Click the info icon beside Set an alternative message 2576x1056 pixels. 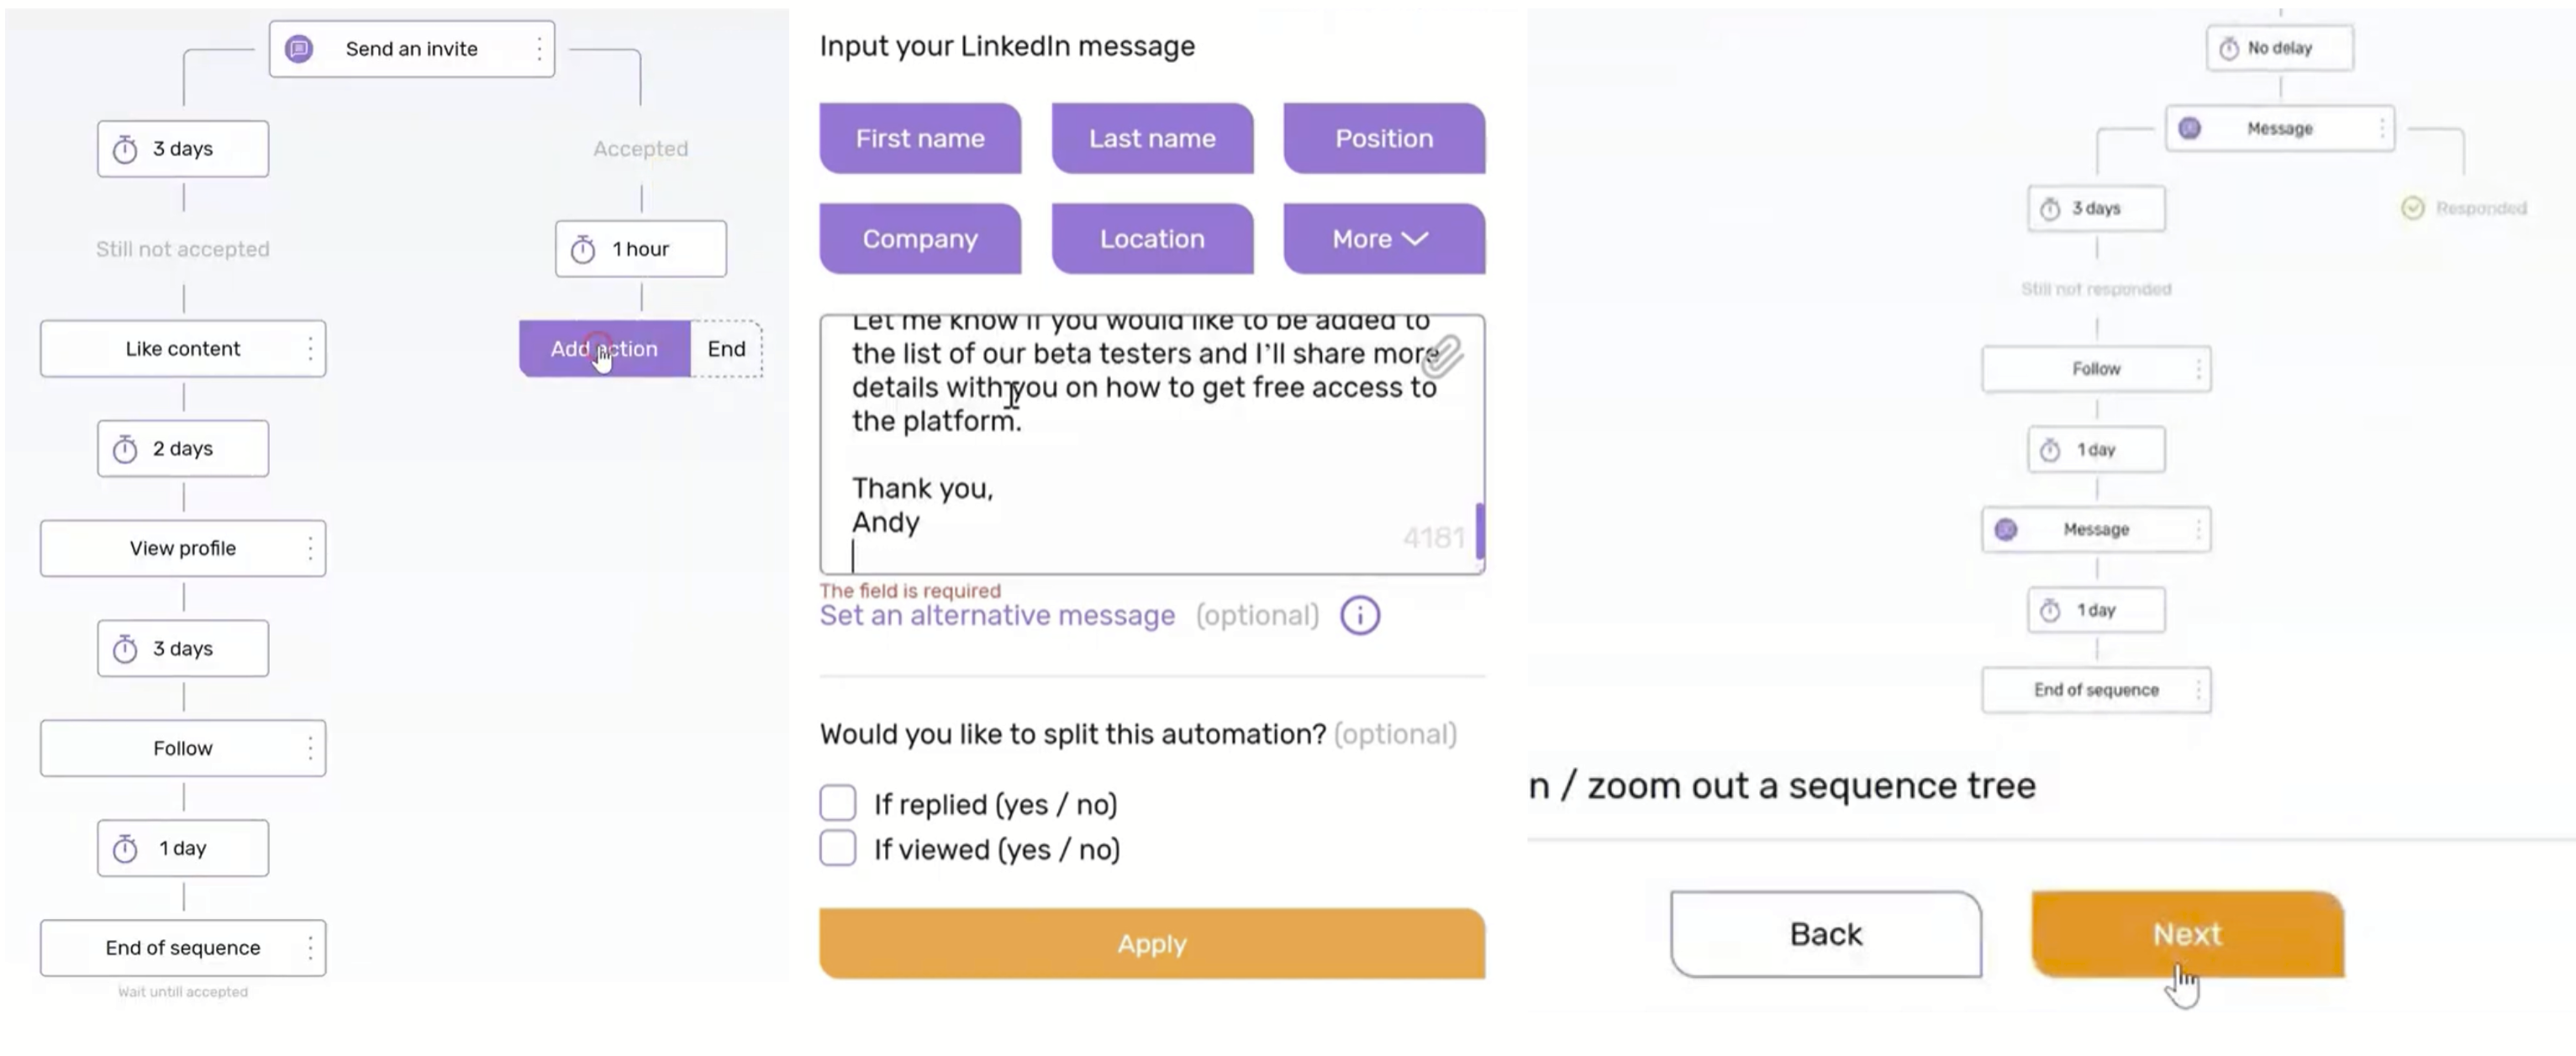tap(1359, 615)
